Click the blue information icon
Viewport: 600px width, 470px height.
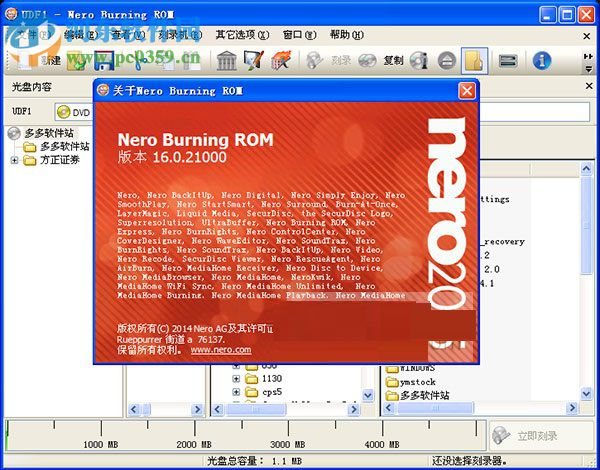pyautogui.click(x=541, y=60)
